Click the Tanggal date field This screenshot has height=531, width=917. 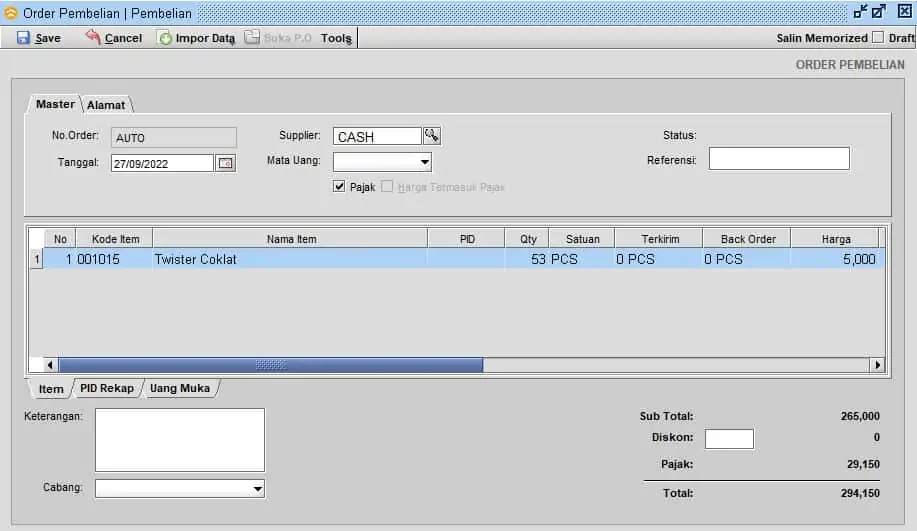pyautogui.click(x=162, y=163)
